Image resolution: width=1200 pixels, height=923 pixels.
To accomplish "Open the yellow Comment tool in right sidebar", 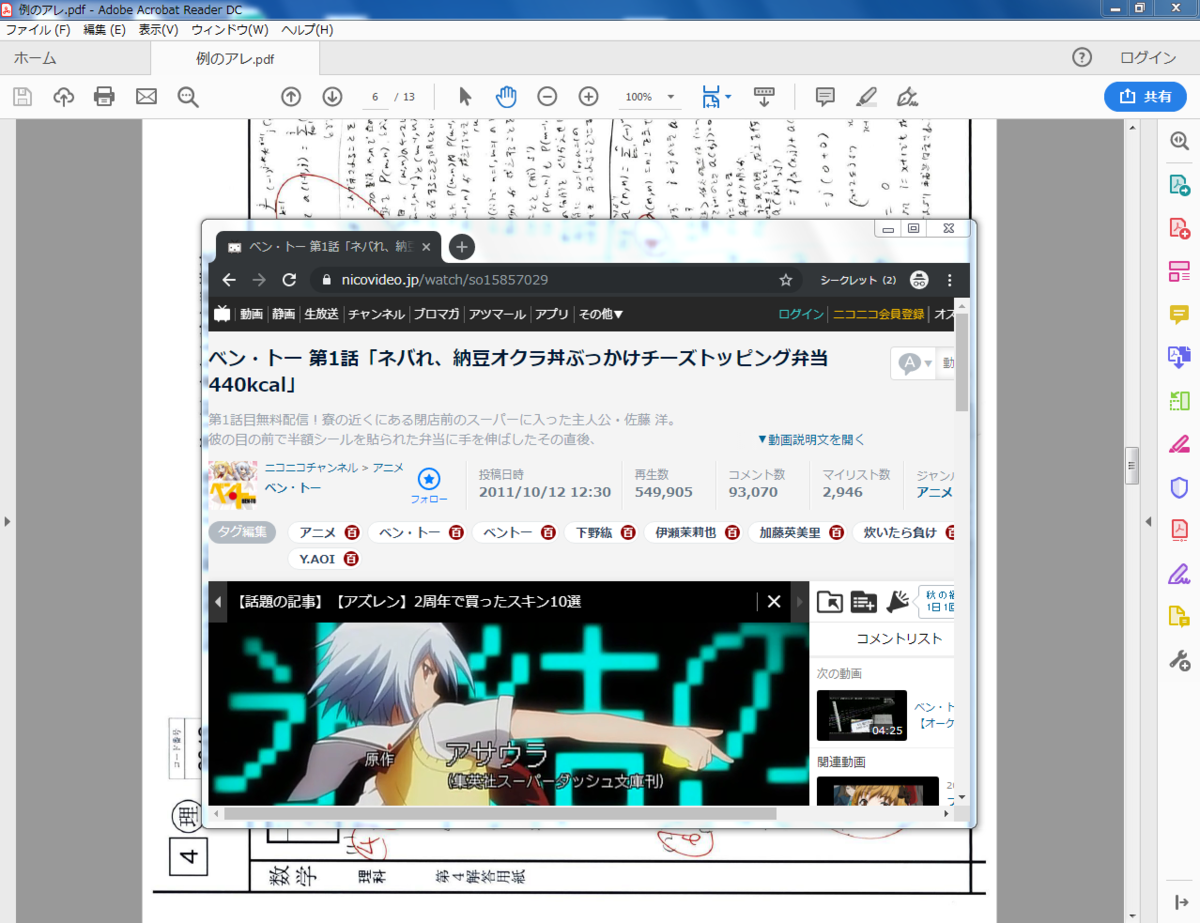I will click(1179, 314).
